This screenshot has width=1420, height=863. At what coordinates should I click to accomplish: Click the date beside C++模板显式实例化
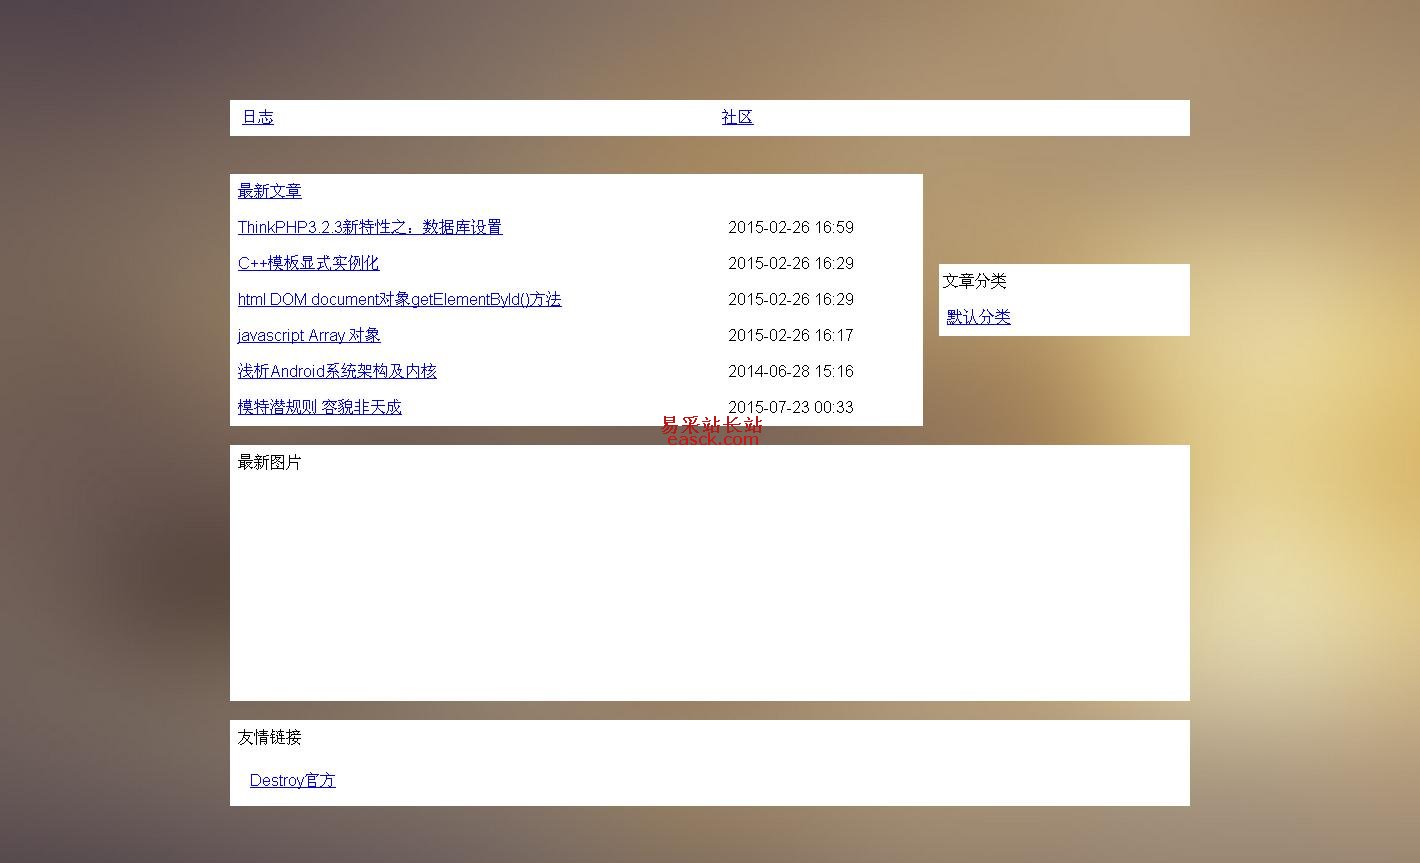pyautogui.click(x=790, y=263)
